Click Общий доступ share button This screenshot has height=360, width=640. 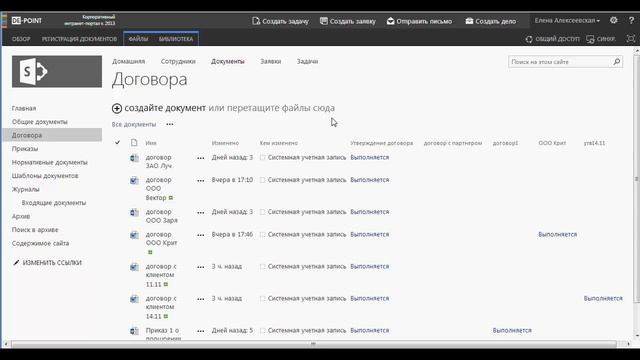pos(552,39)
